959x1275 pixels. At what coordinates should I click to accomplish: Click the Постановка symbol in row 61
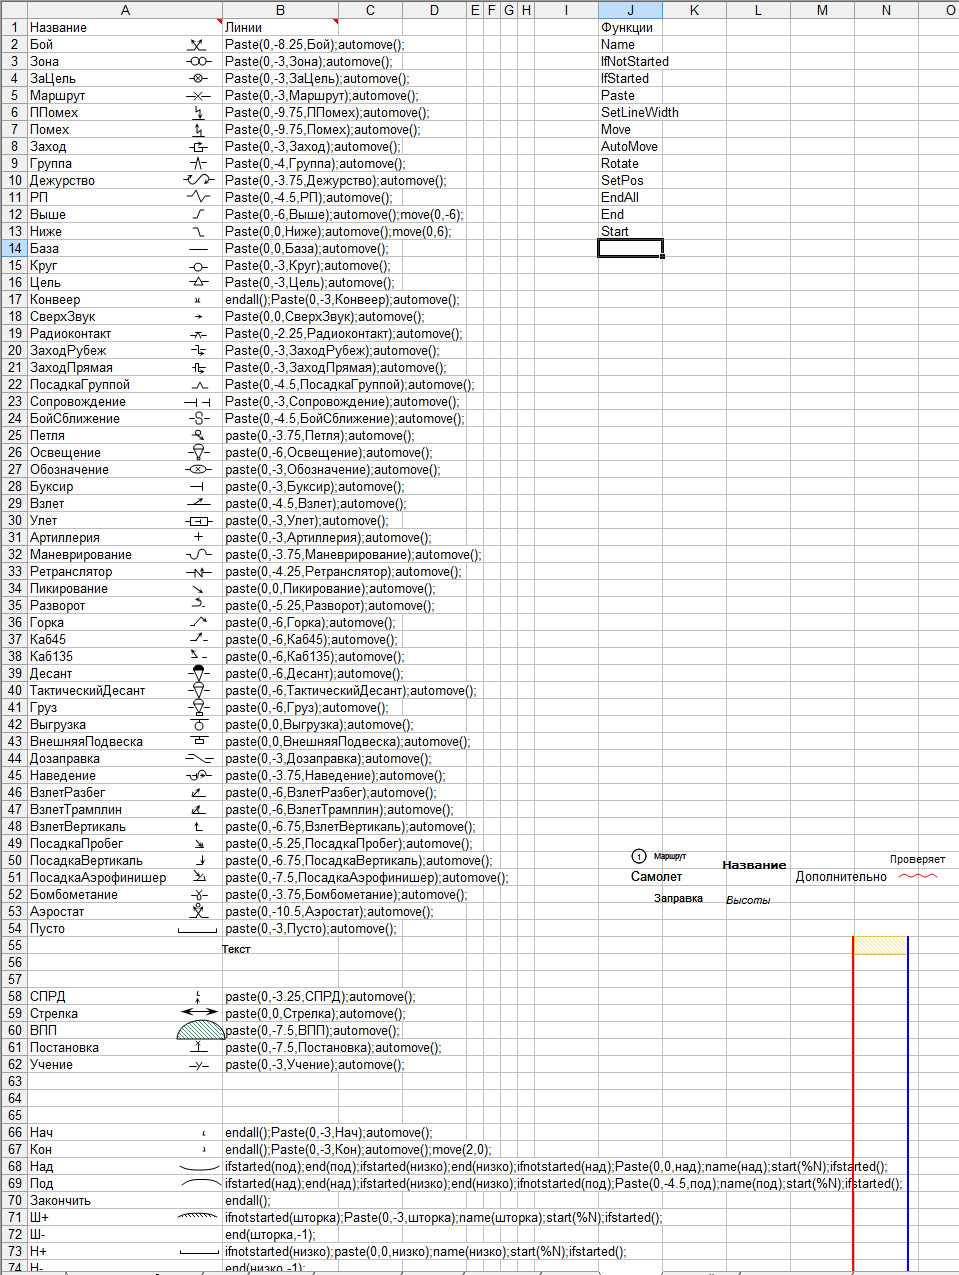199,1046
